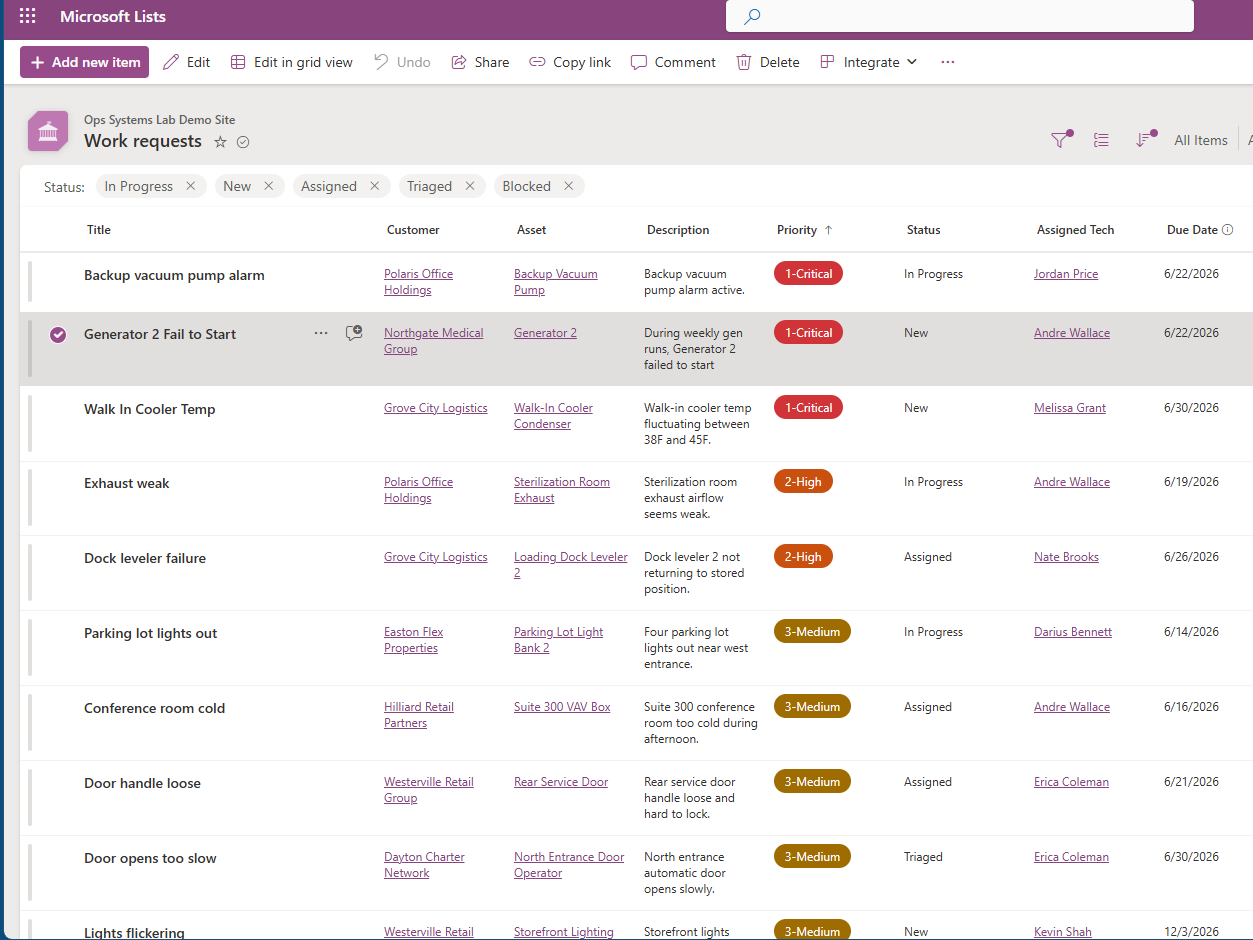The image size is (1253, 940).
Task: Click Edit in the toolbar
Action: click(x=186, y=62)
